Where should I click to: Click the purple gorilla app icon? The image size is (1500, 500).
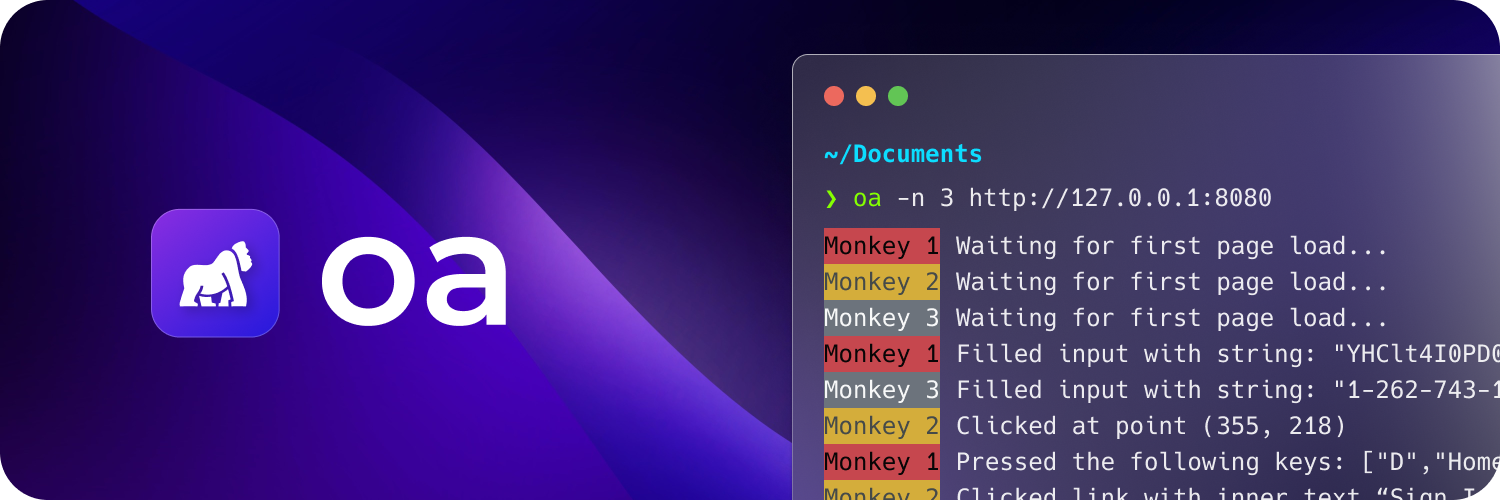pyautogui.click(x=215, y=273)
